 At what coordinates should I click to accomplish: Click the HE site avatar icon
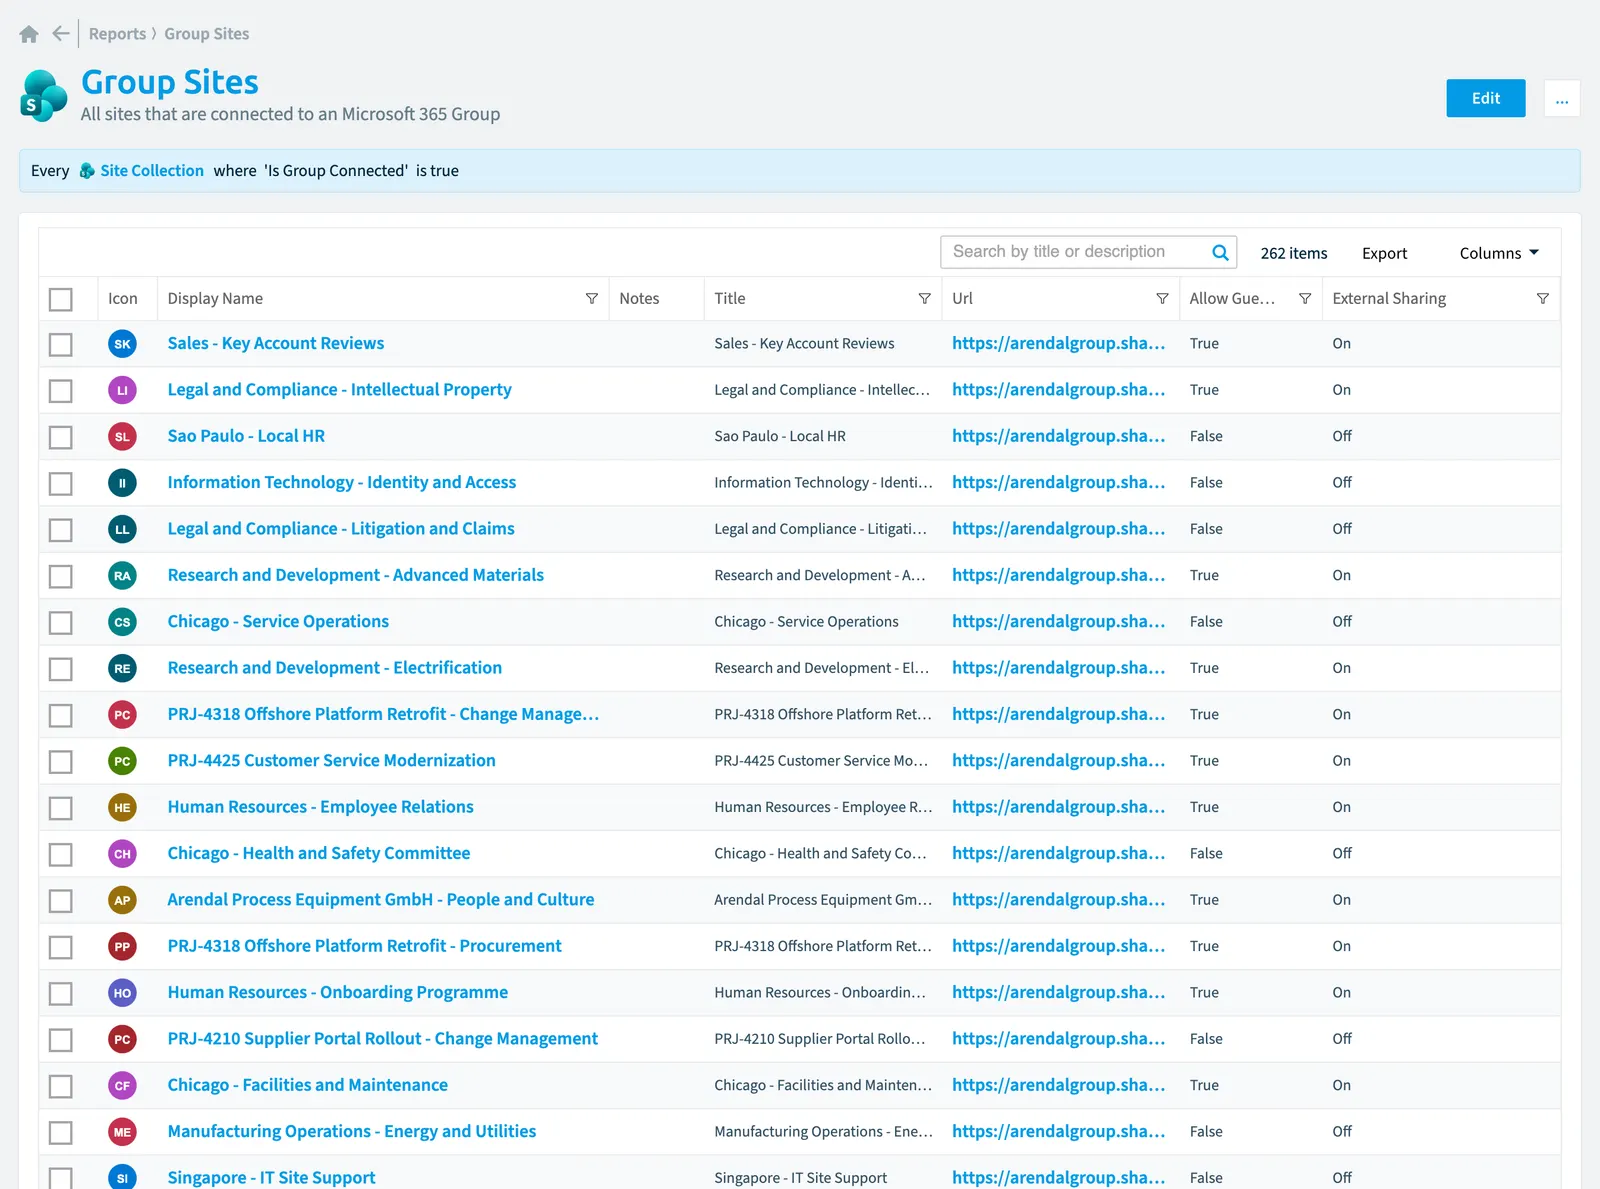pos(122,808)
